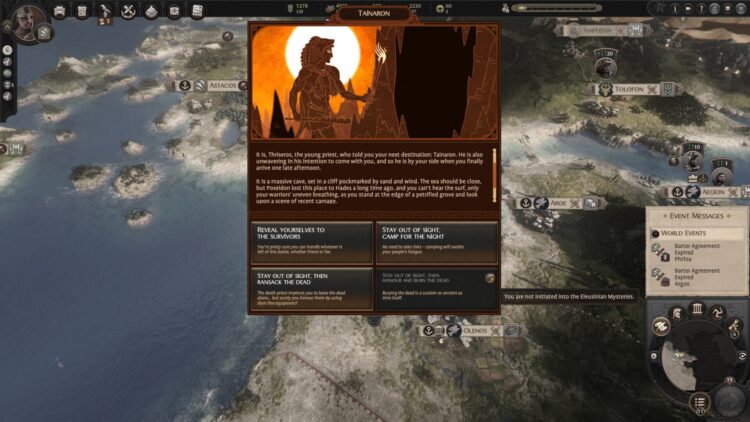Click the first round top toolbar button
The height and width of the screenshot is (422, 750).
click(59, 11)
